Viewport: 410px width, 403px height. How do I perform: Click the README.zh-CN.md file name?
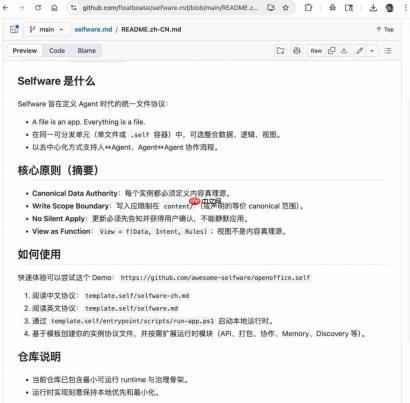(x=151, y=29)
